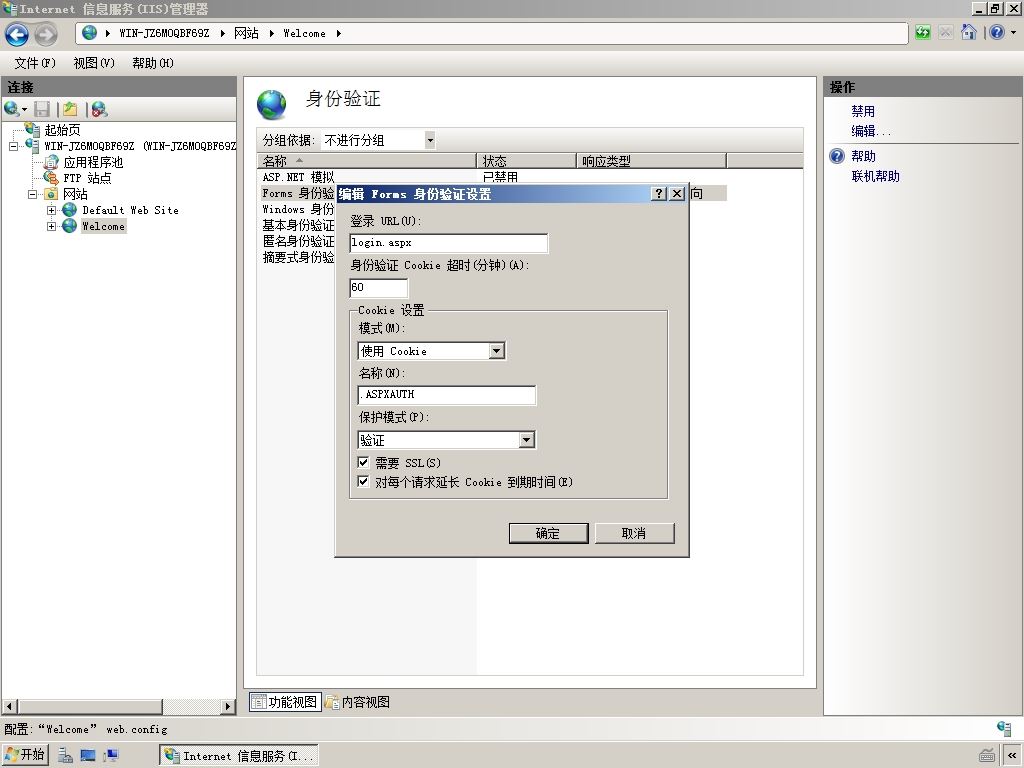Click the green refresh icon

(922, 33)
